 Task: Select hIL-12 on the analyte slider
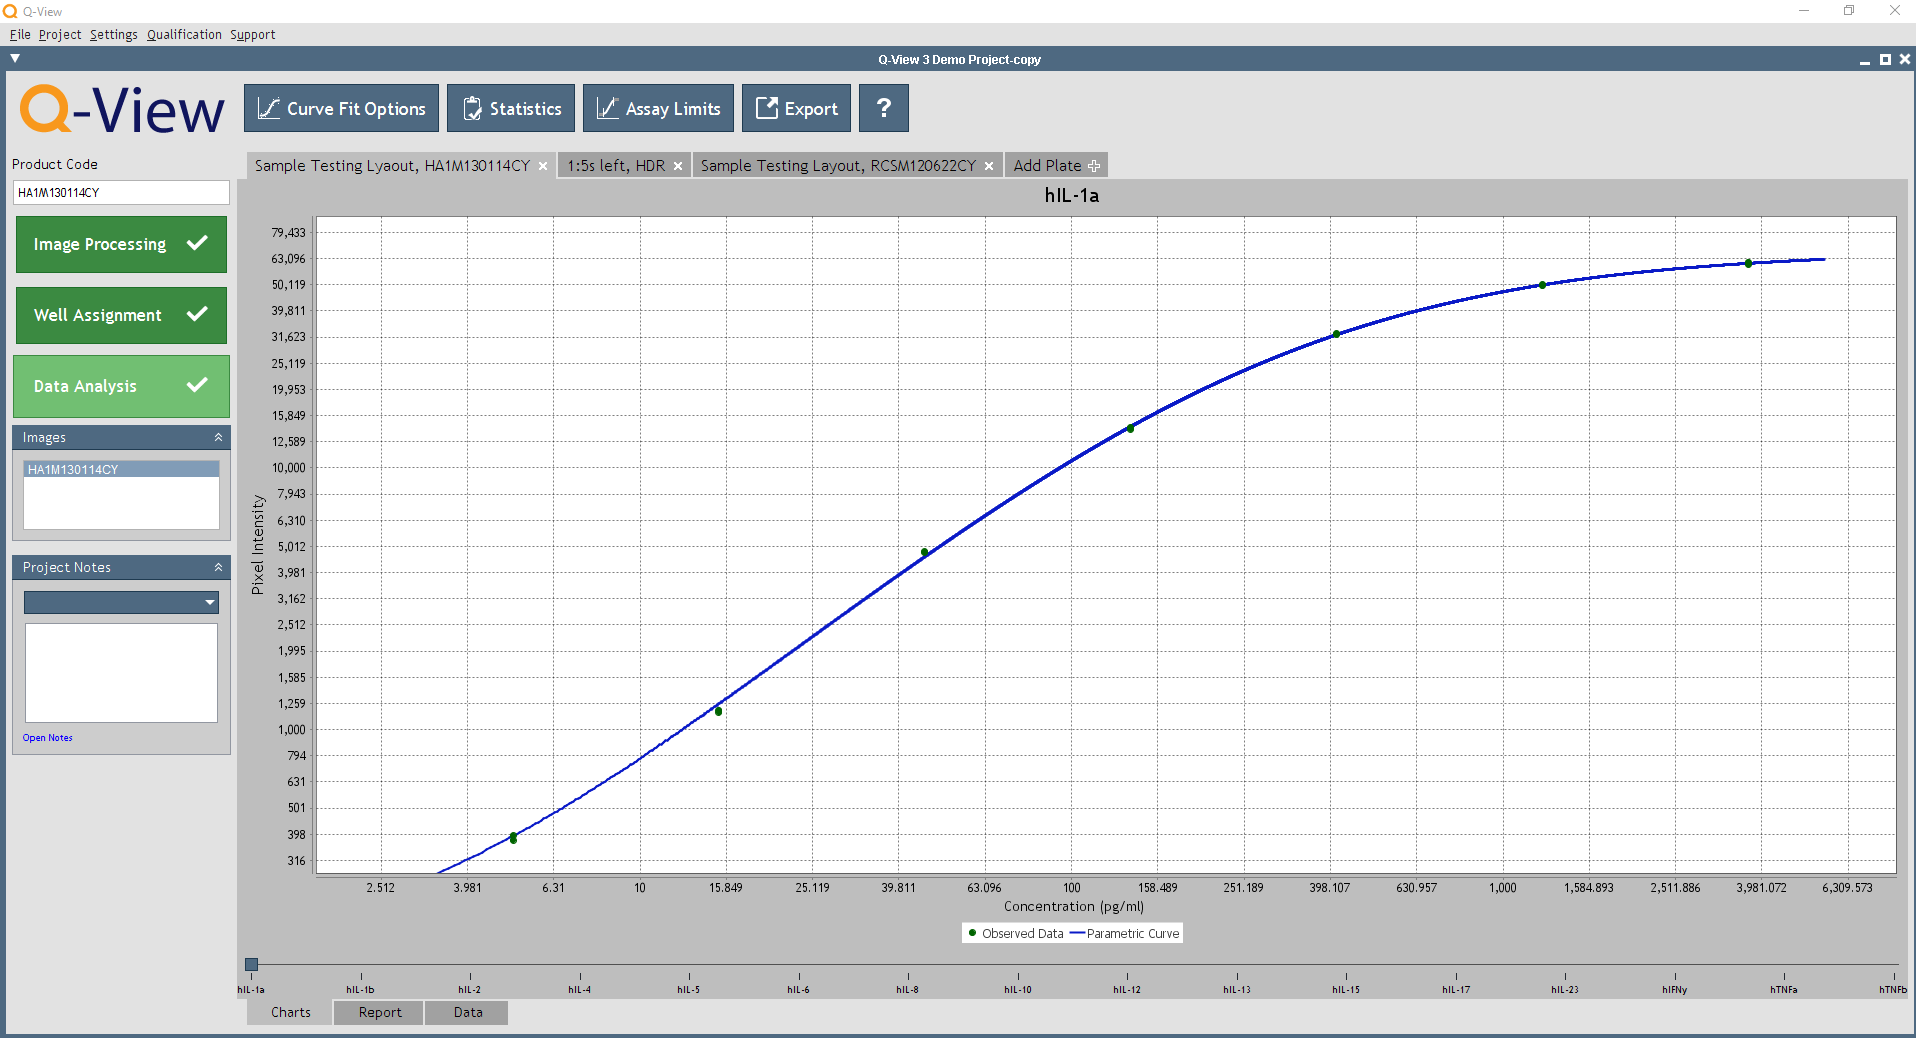1127,989
